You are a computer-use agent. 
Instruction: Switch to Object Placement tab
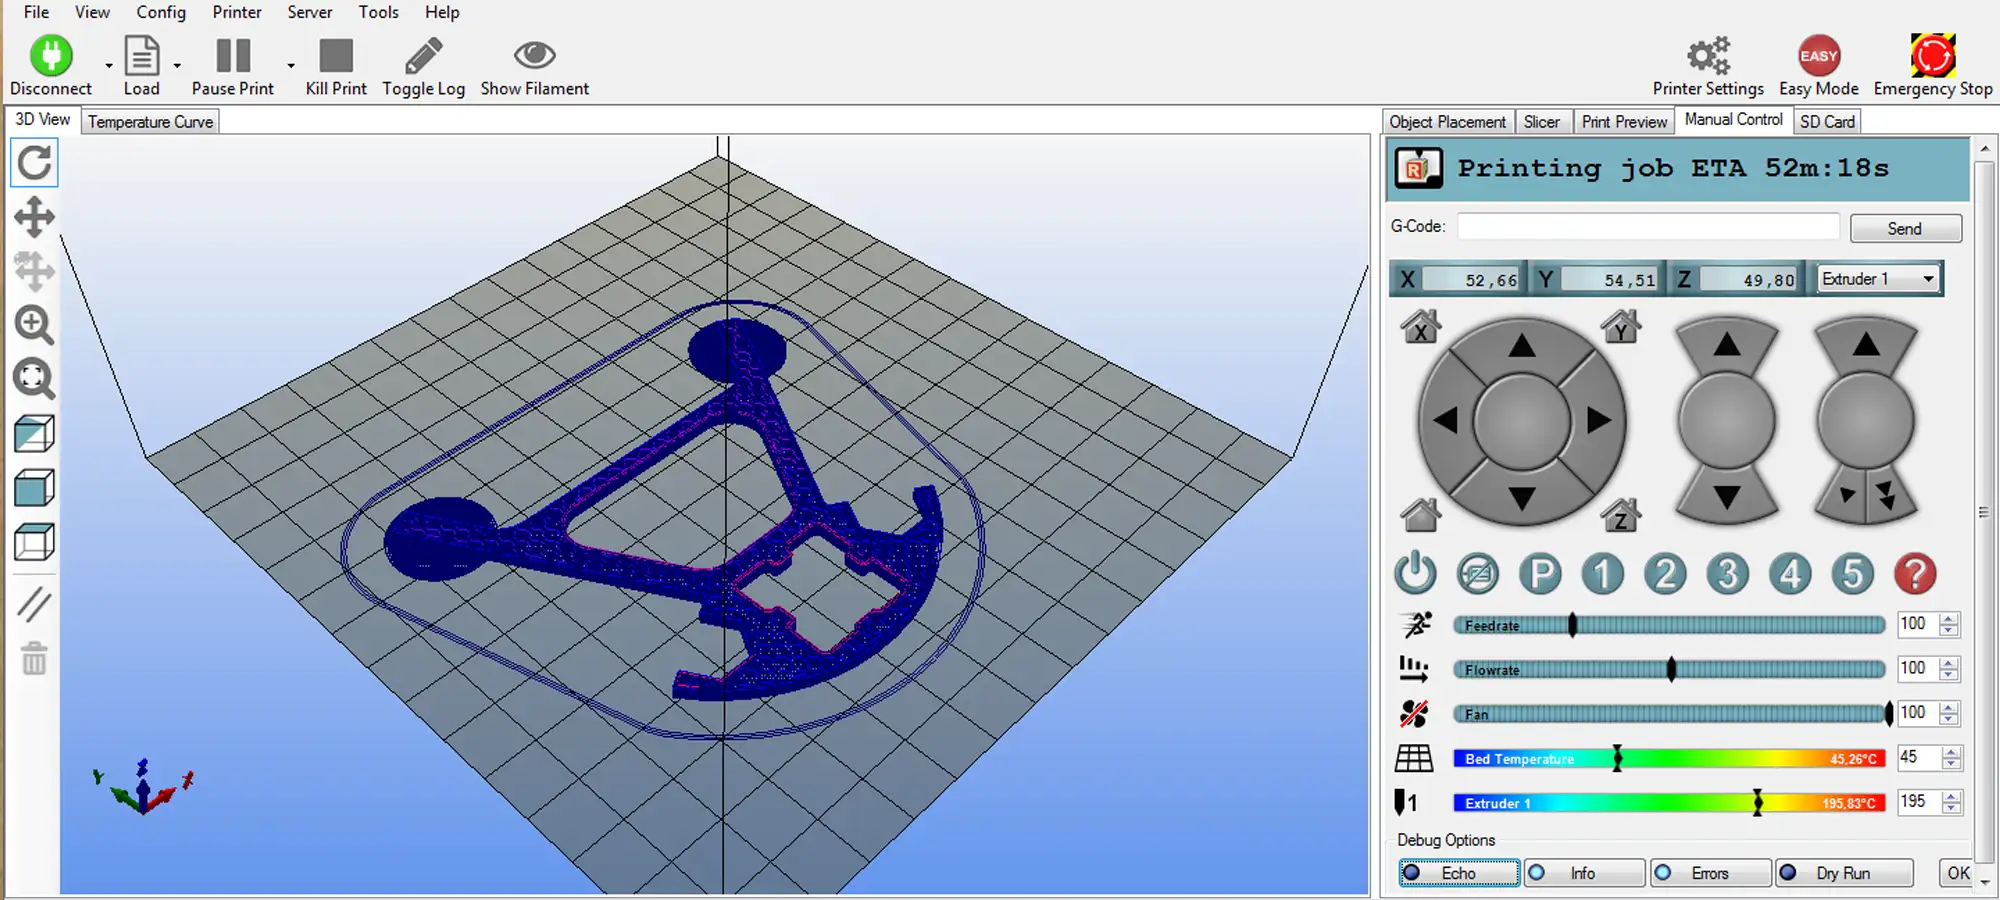click(1447, 121)
